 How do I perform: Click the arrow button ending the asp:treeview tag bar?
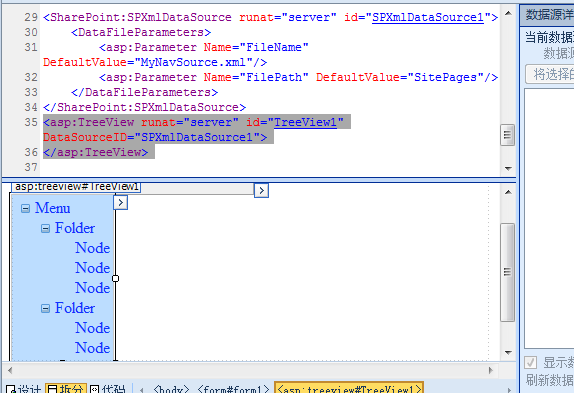click(261, 190)
